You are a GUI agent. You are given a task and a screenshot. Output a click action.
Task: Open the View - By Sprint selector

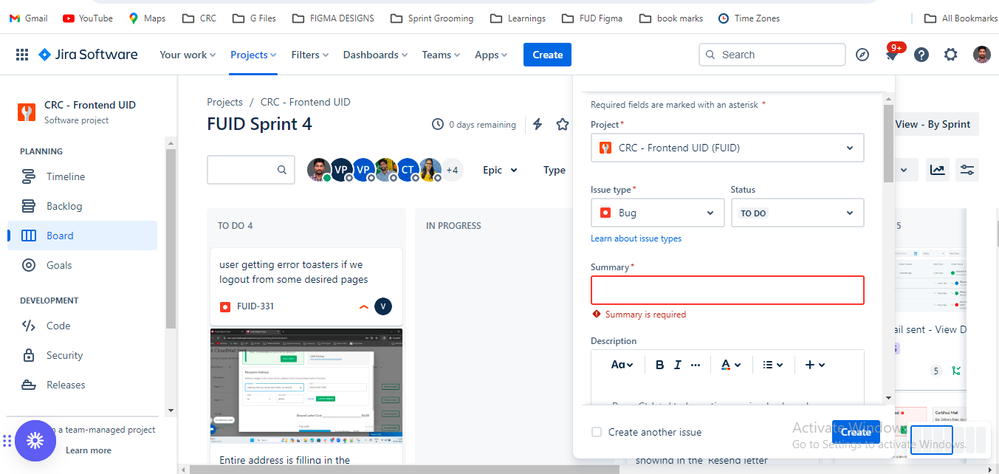point(932,124)
